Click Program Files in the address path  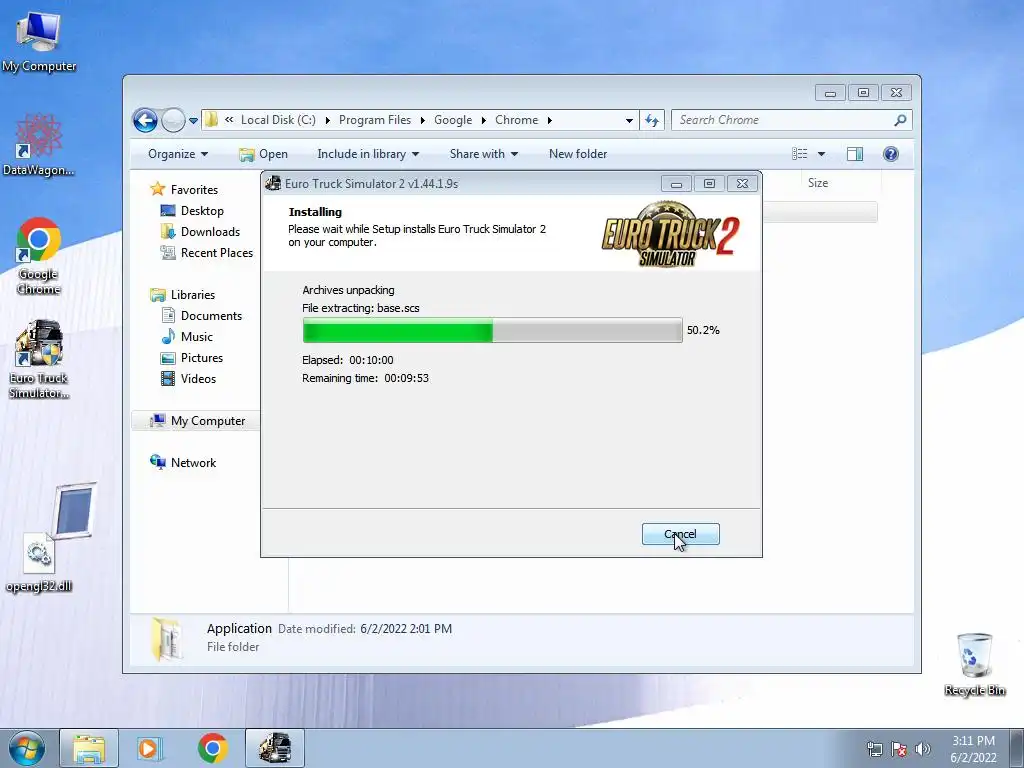375,120
